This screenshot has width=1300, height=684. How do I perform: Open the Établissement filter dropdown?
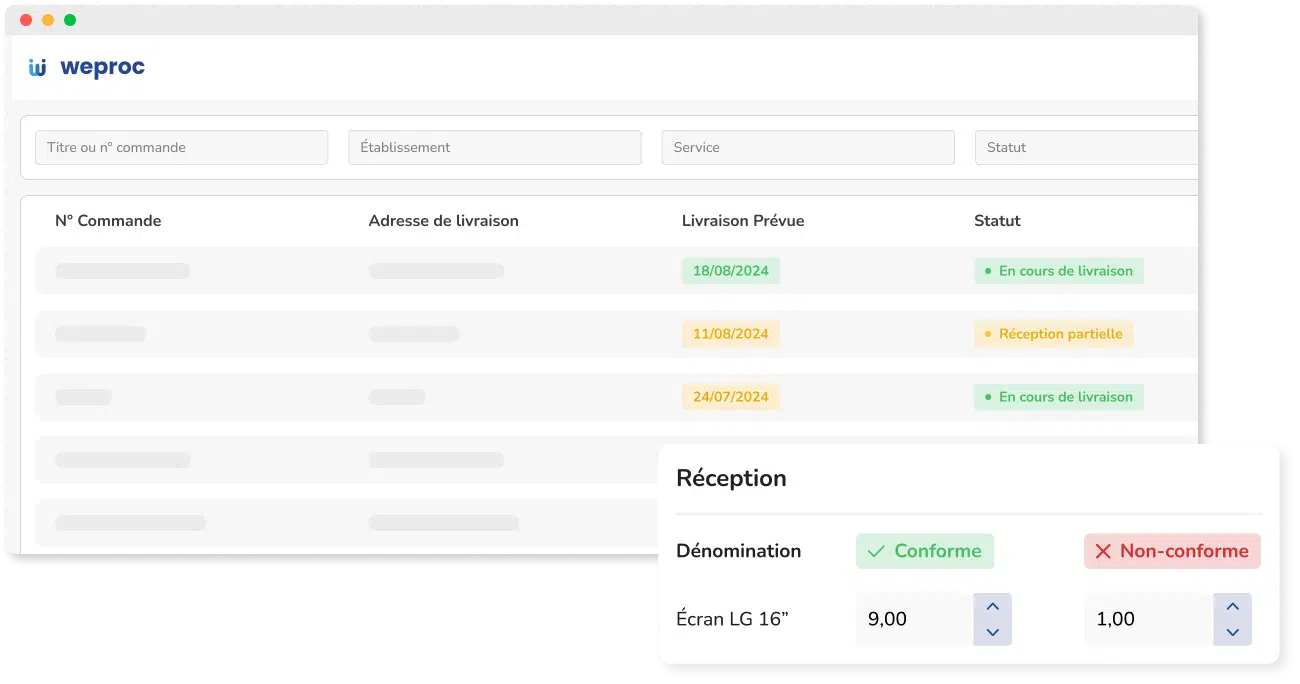494,147
